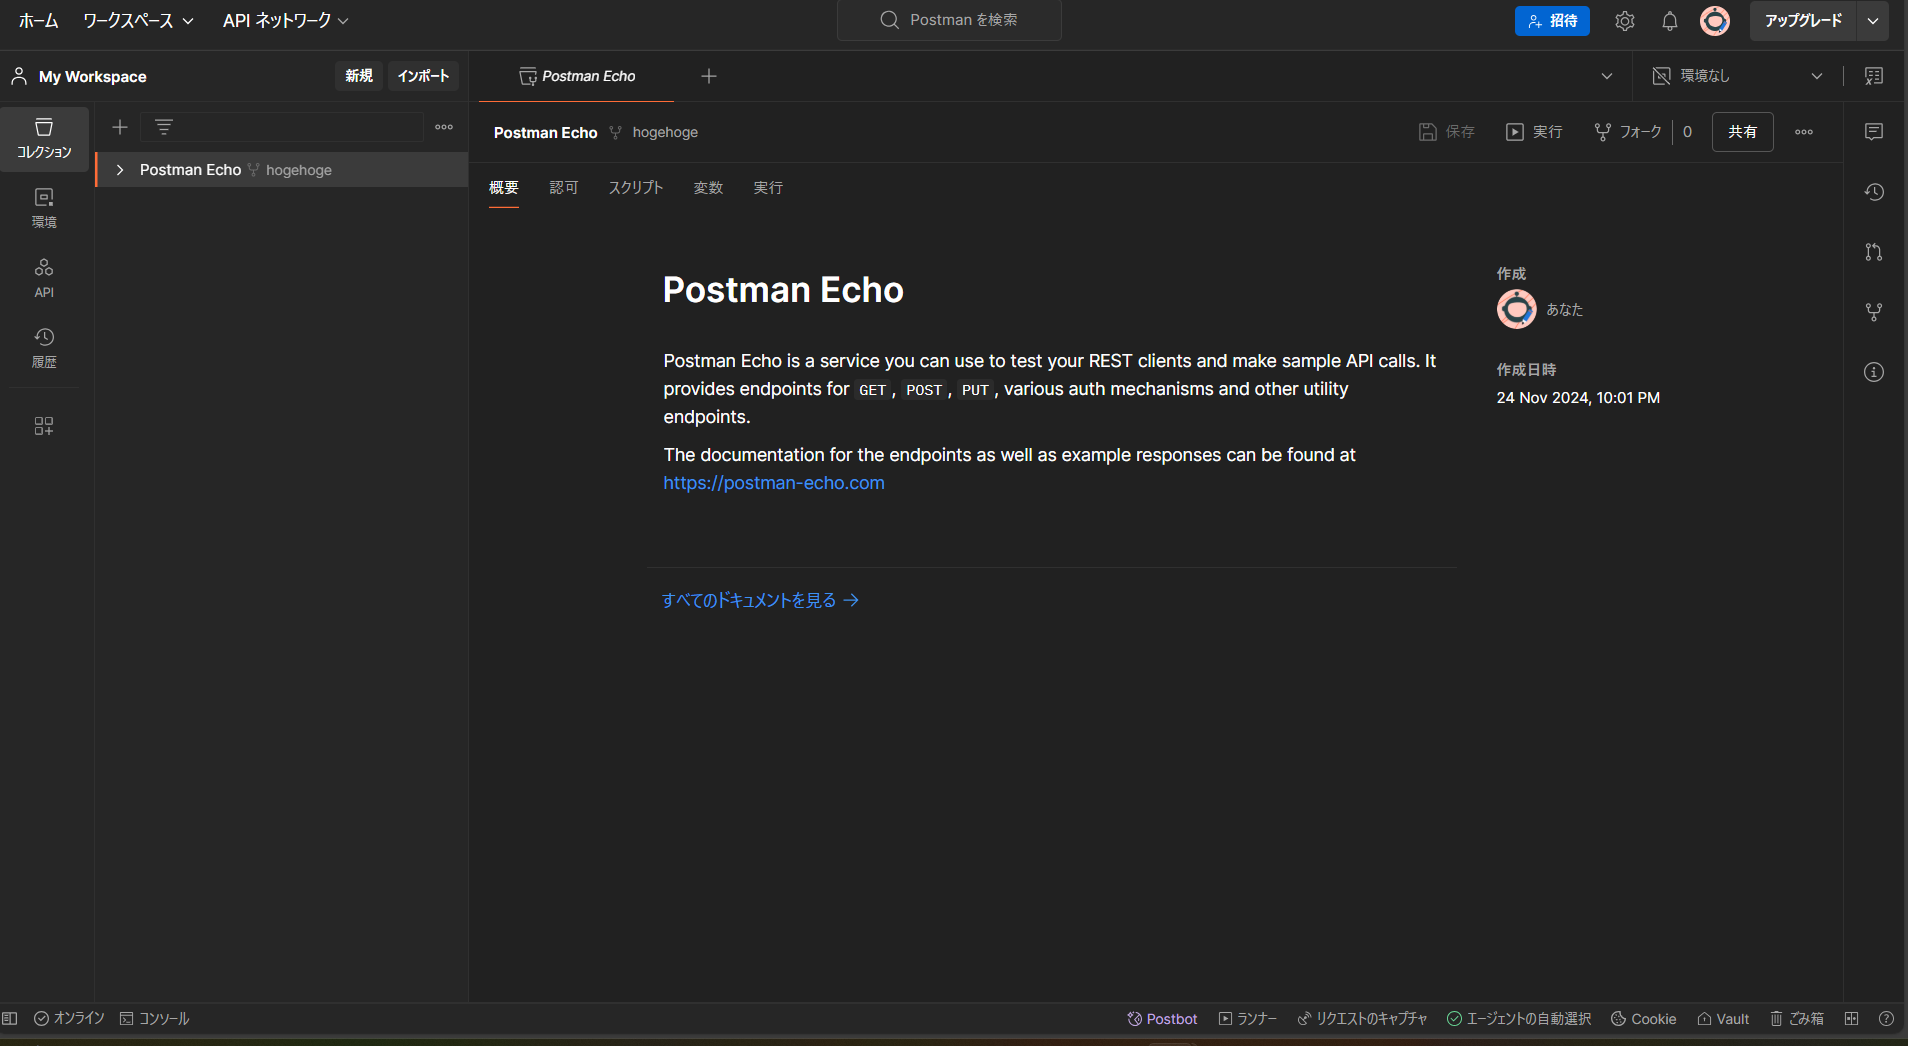The width and height of the screenshot is (1908, 1046).
Task: Open Vault in status bar
Action: tap(1723, 1018)
